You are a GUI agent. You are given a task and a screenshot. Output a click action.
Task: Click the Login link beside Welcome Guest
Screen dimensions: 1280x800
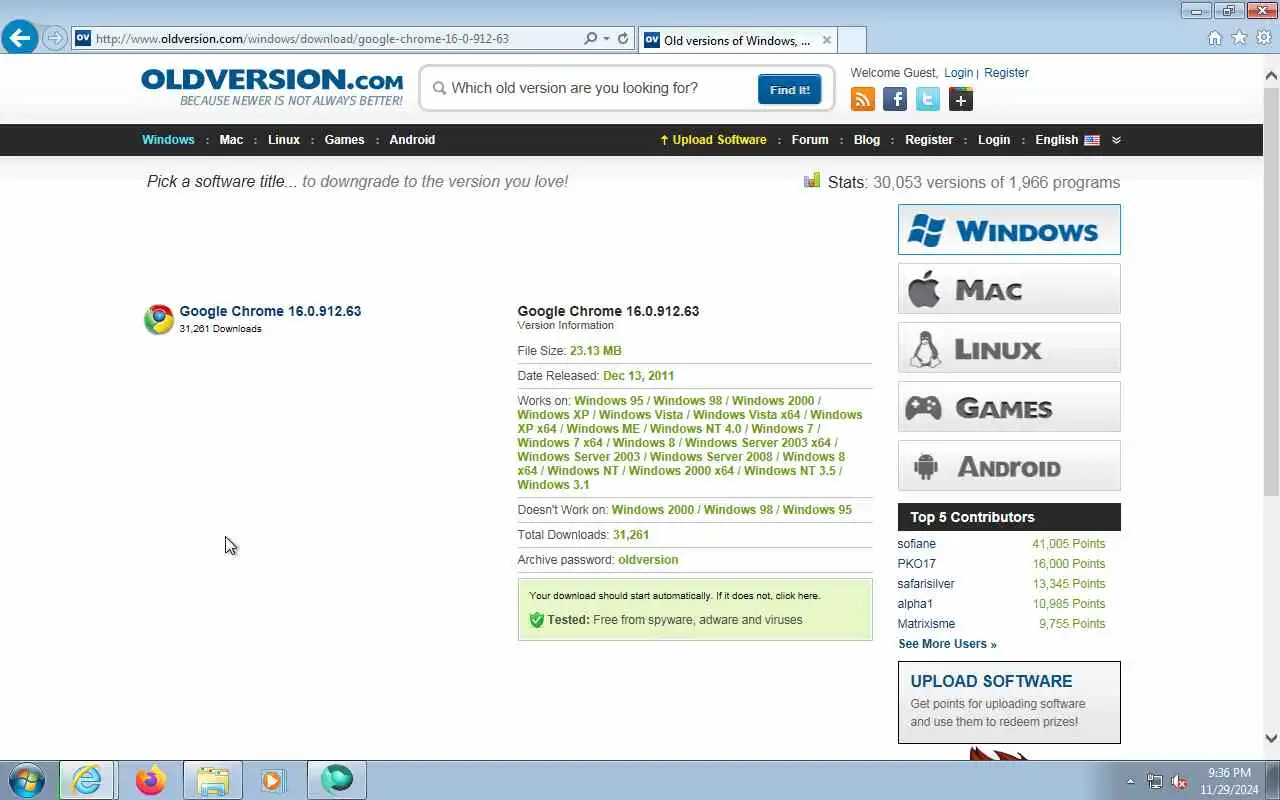(958, 73)
